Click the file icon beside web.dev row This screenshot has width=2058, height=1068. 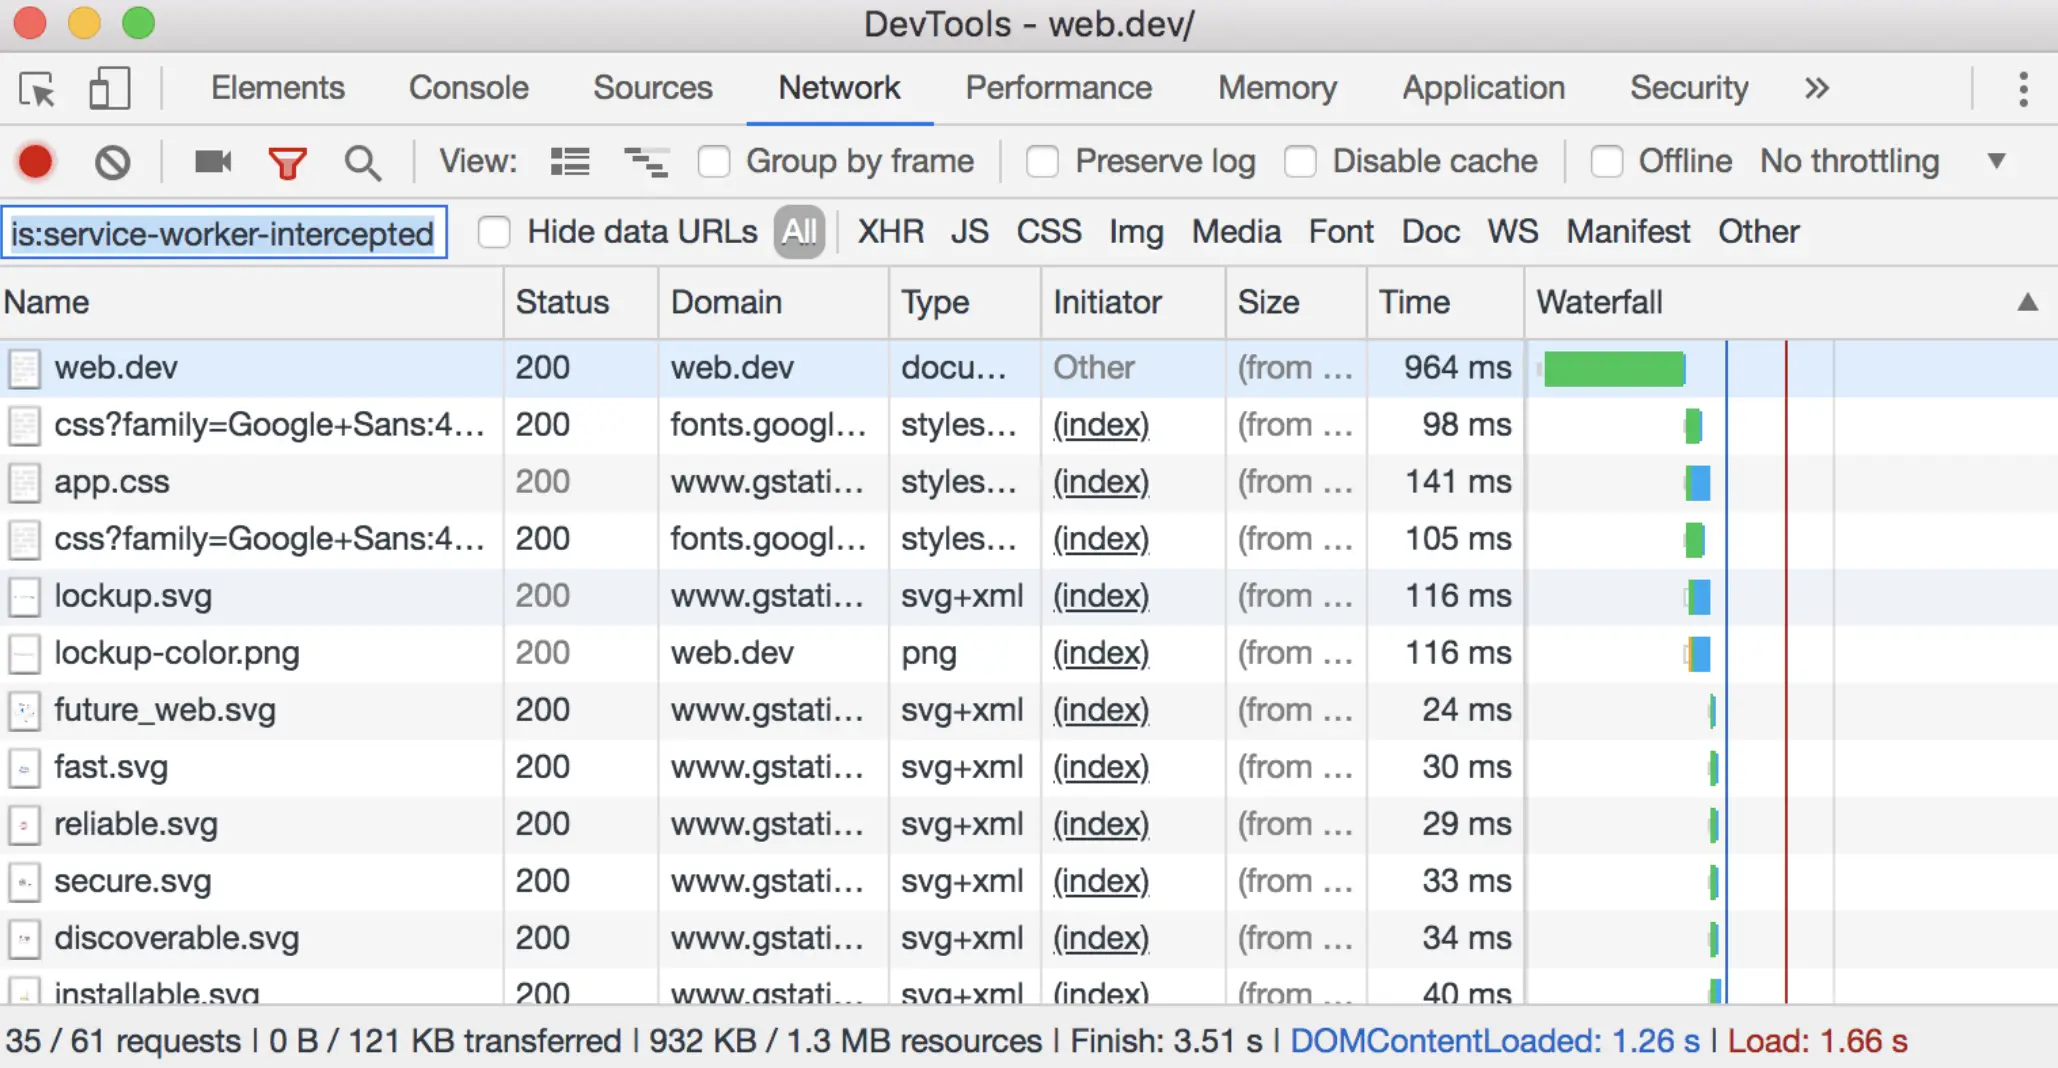point(25,368)
